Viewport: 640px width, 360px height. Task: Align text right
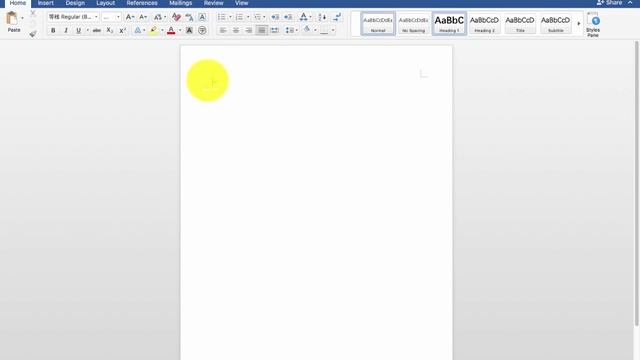click(x=249, y=31)
